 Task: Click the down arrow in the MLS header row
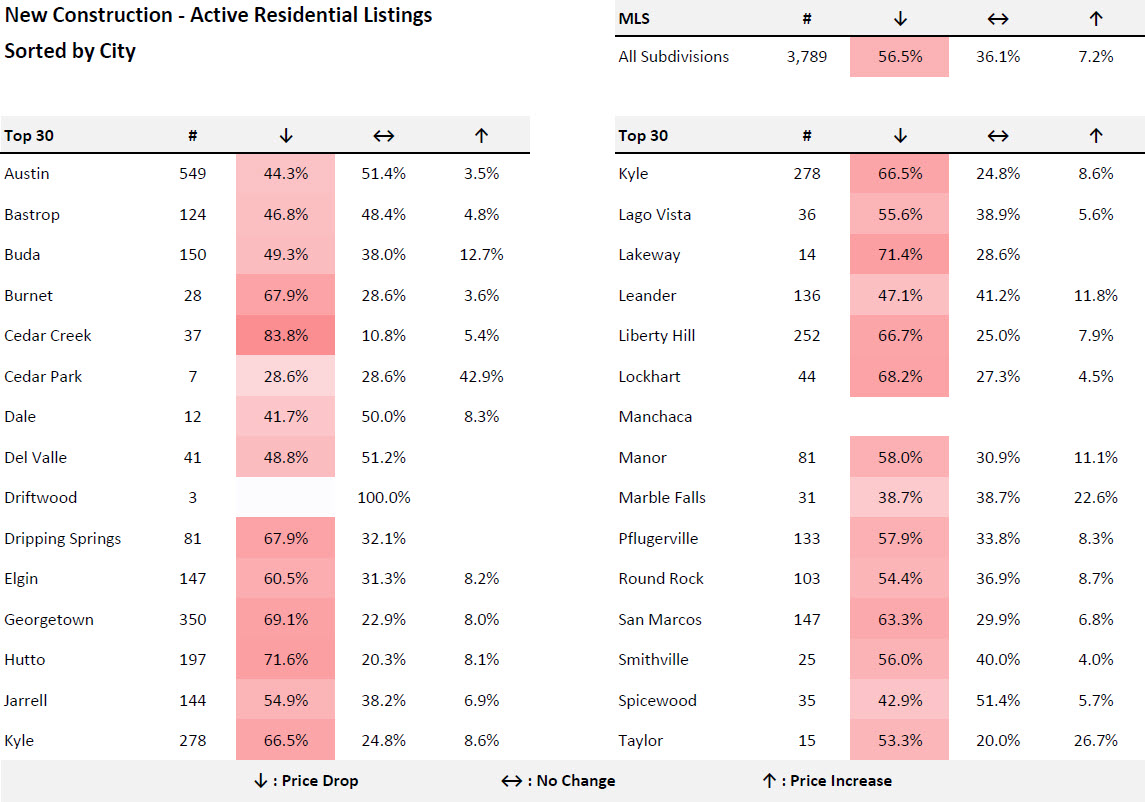pyautogui.click(x=899, y=19)
